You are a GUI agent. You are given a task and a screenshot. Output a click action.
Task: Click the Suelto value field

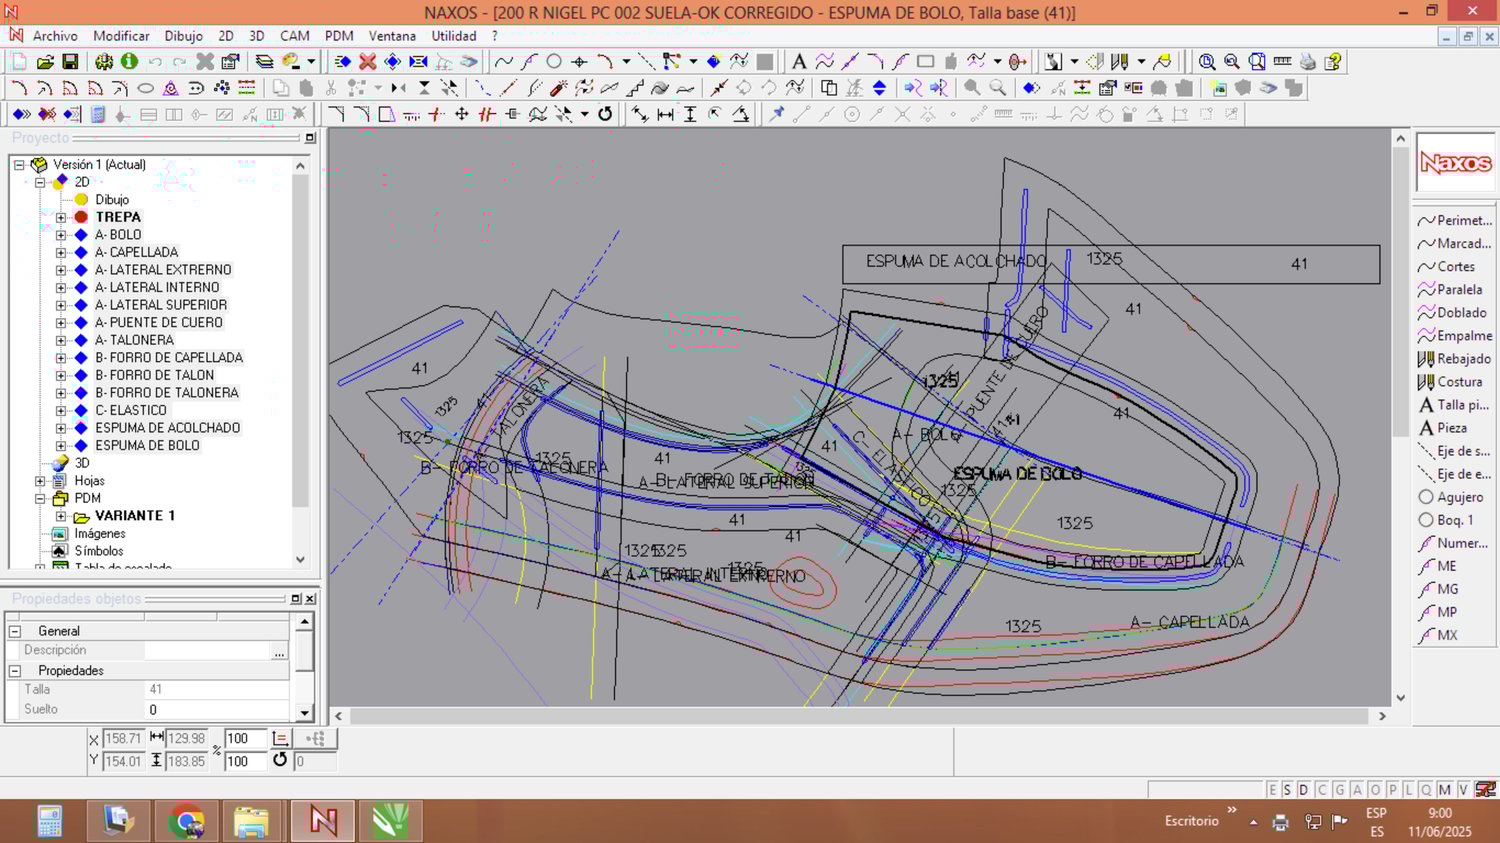click(x=218, y=710)
